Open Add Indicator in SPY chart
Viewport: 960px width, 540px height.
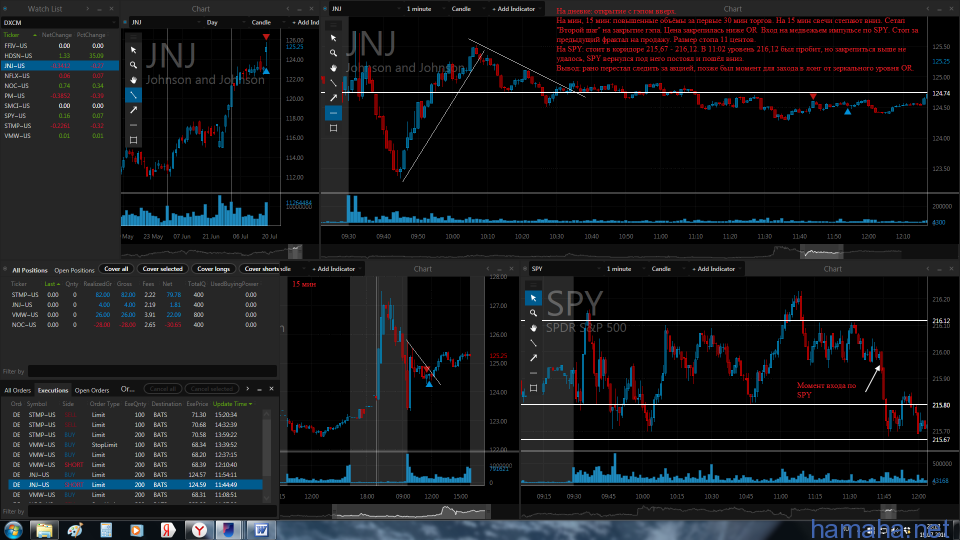716,269
